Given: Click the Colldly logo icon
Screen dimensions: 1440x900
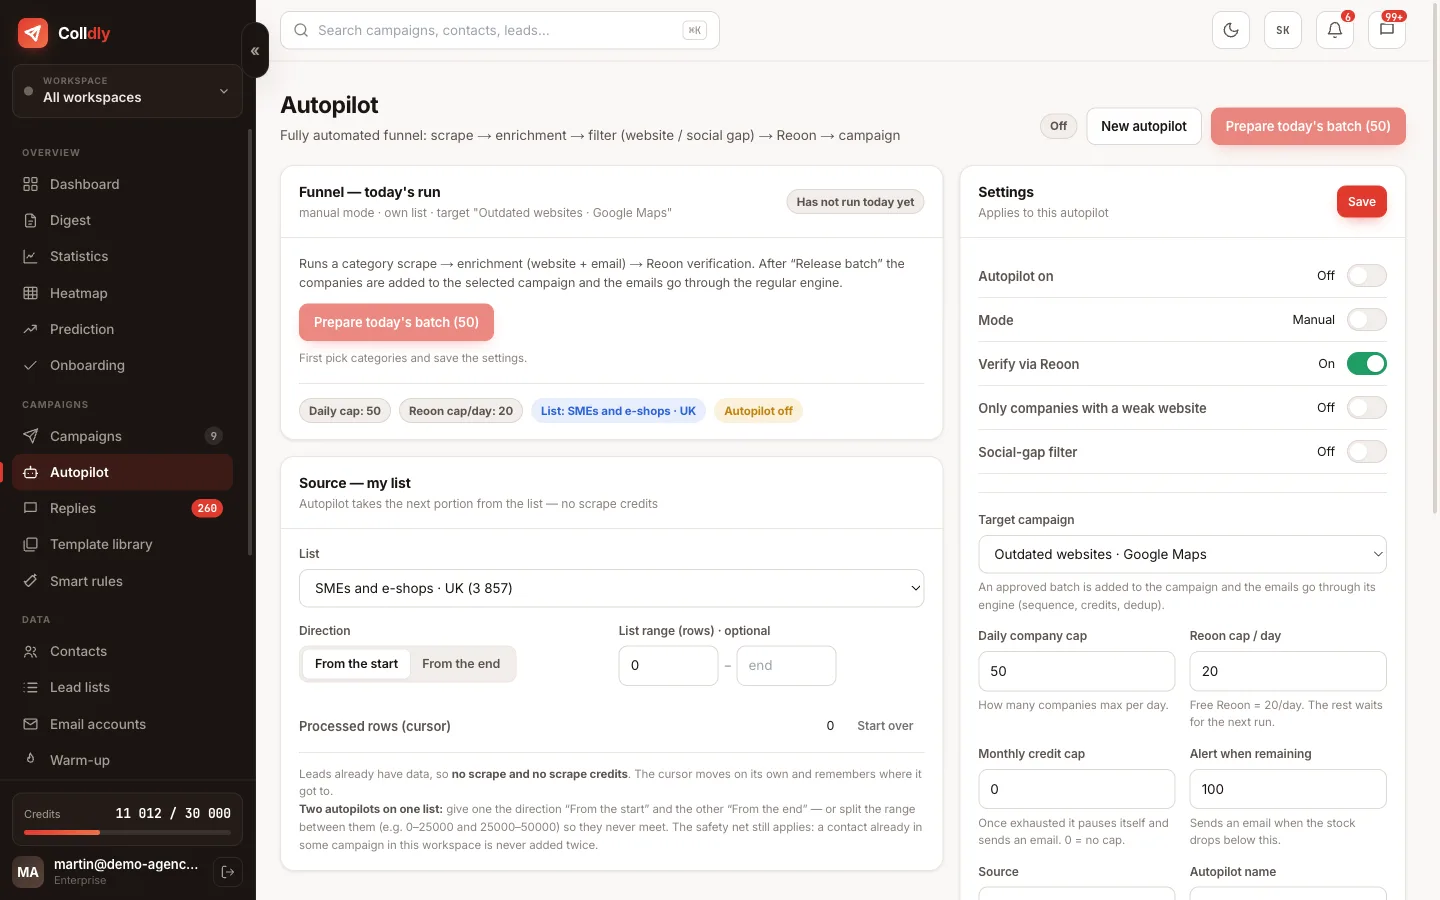Looking at the screenshot, I should [x=33, y=33].
